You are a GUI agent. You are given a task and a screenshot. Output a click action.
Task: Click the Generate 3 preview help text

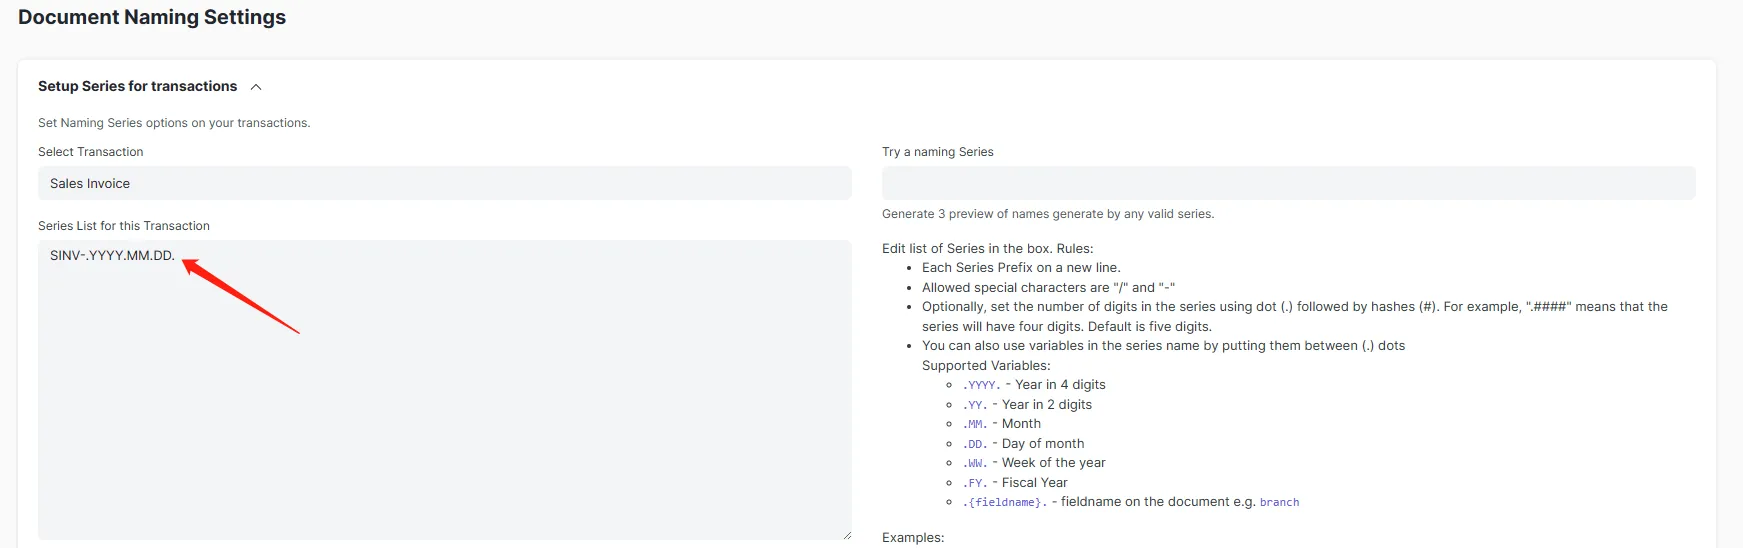click(x=1047, y=214)
